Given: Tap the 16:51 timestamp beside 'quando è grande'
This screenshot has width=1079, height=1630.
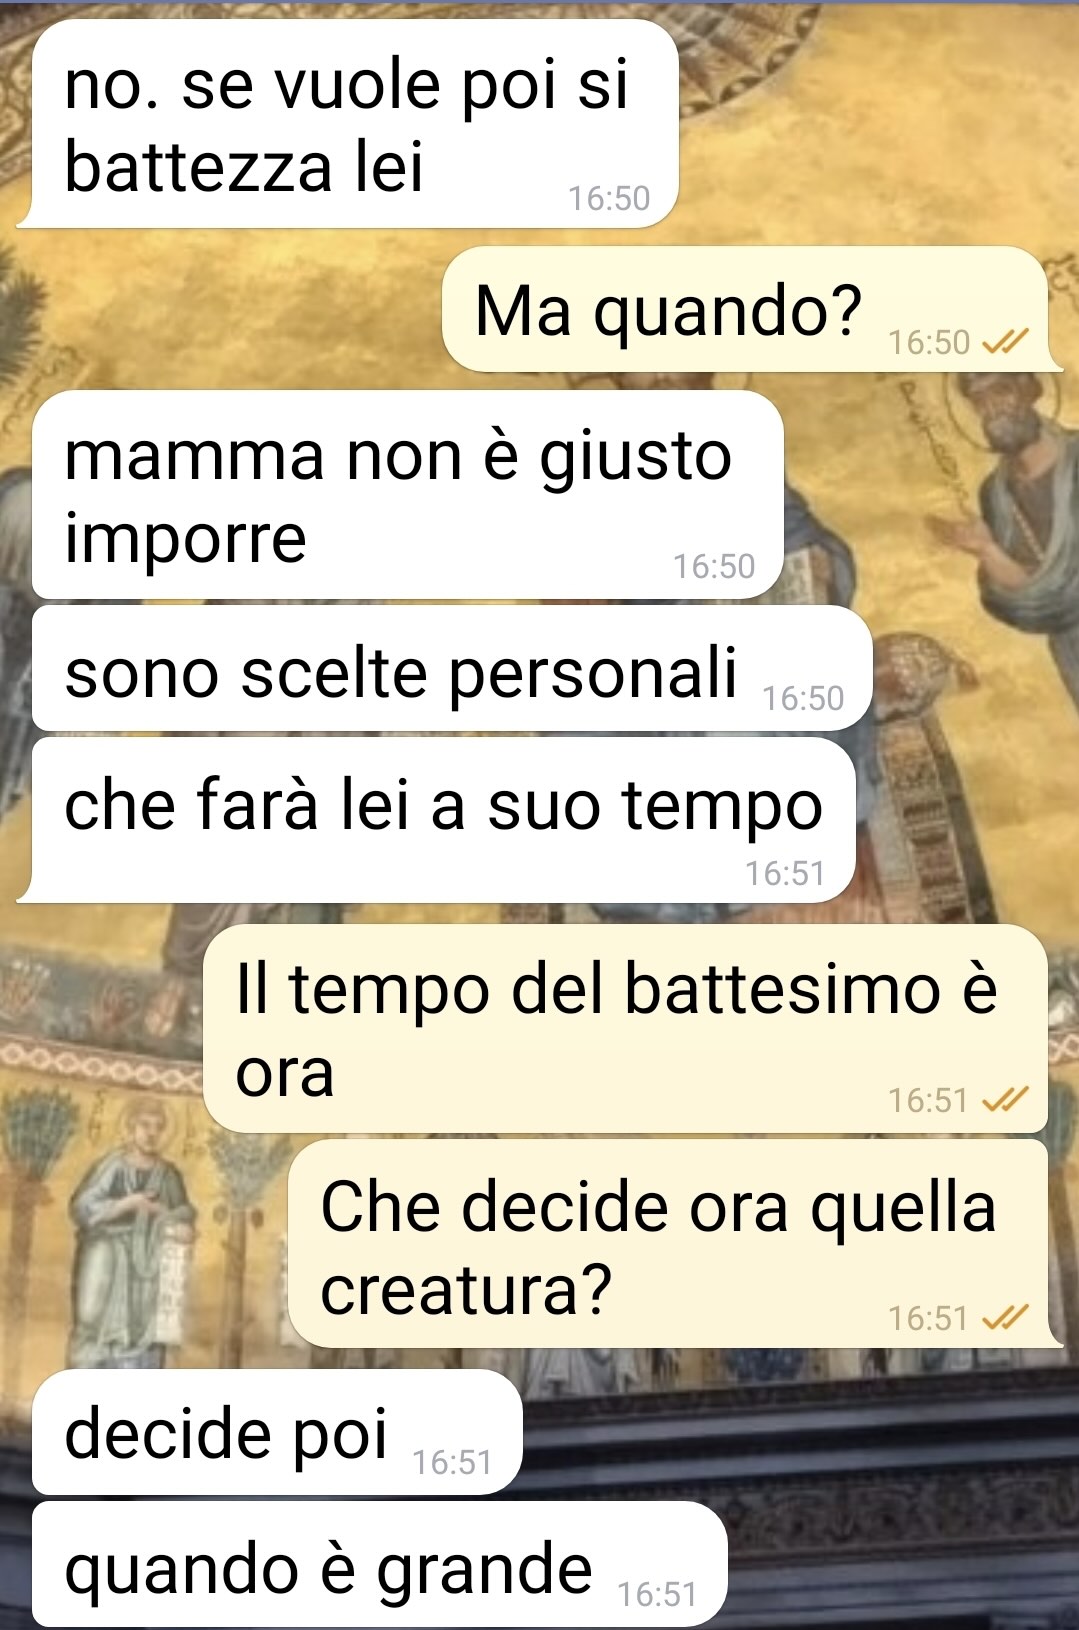Looking at the screenshot, I should tap(657, 1594).
